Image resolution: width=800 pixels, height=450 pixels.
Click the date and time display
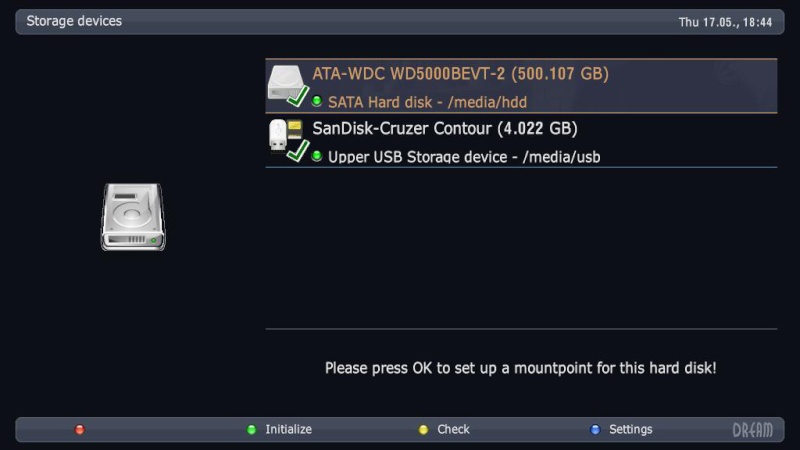tap(725, 22)
